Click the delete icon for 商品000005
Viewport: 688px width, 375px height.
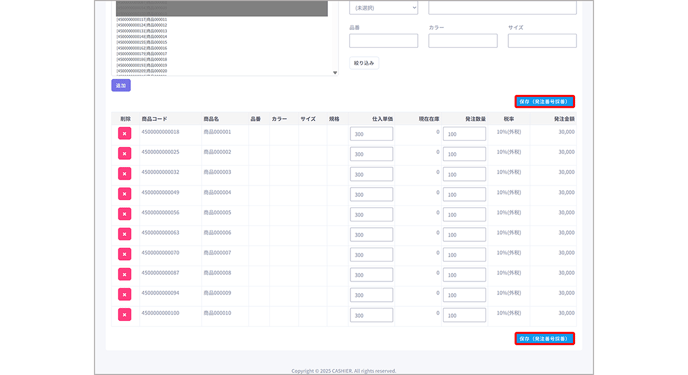[125, 214]
